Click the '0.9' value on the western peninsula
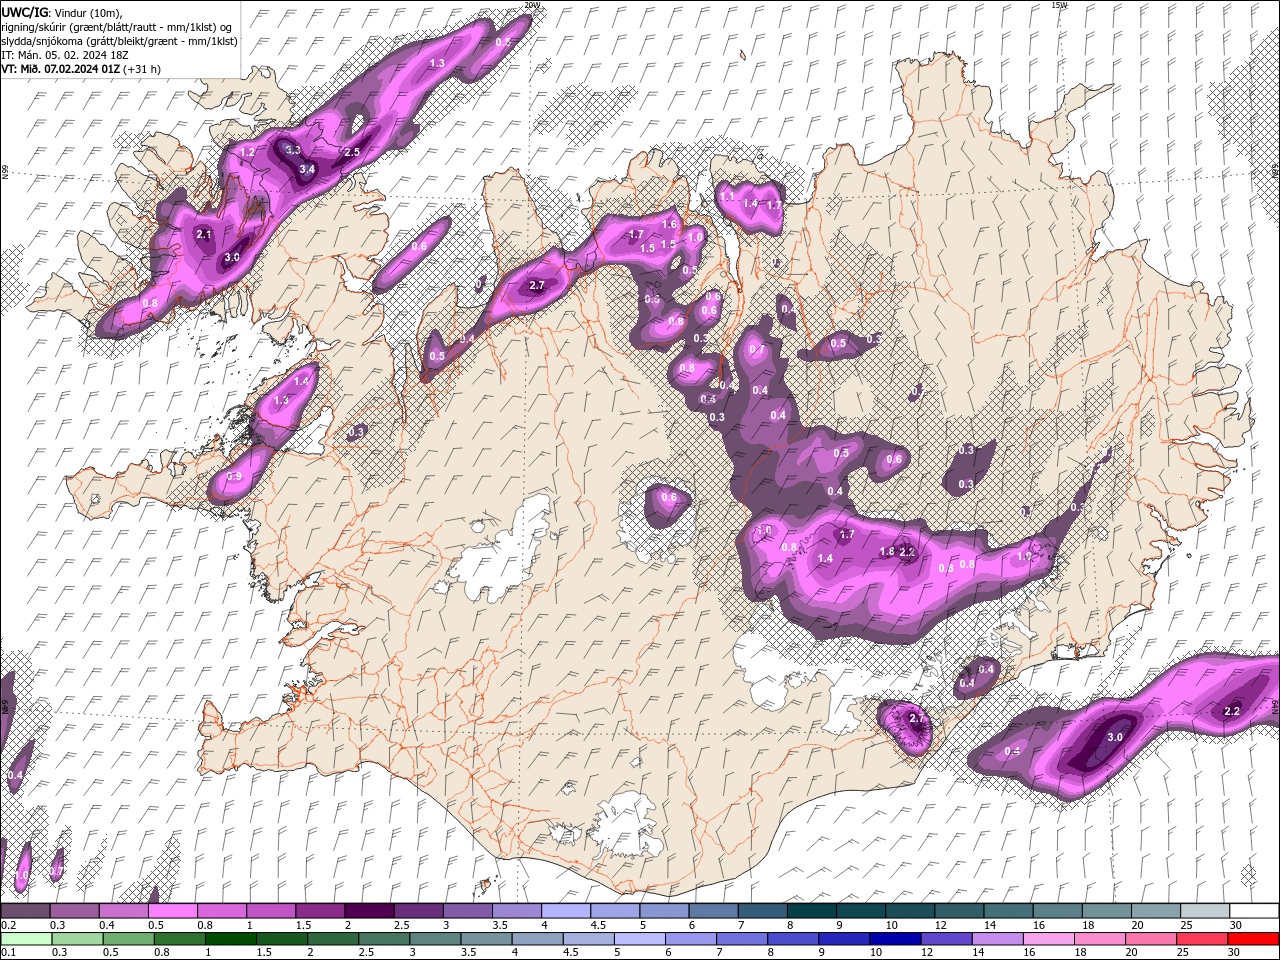The image size is (1280, 960). (x=235, y=477)
